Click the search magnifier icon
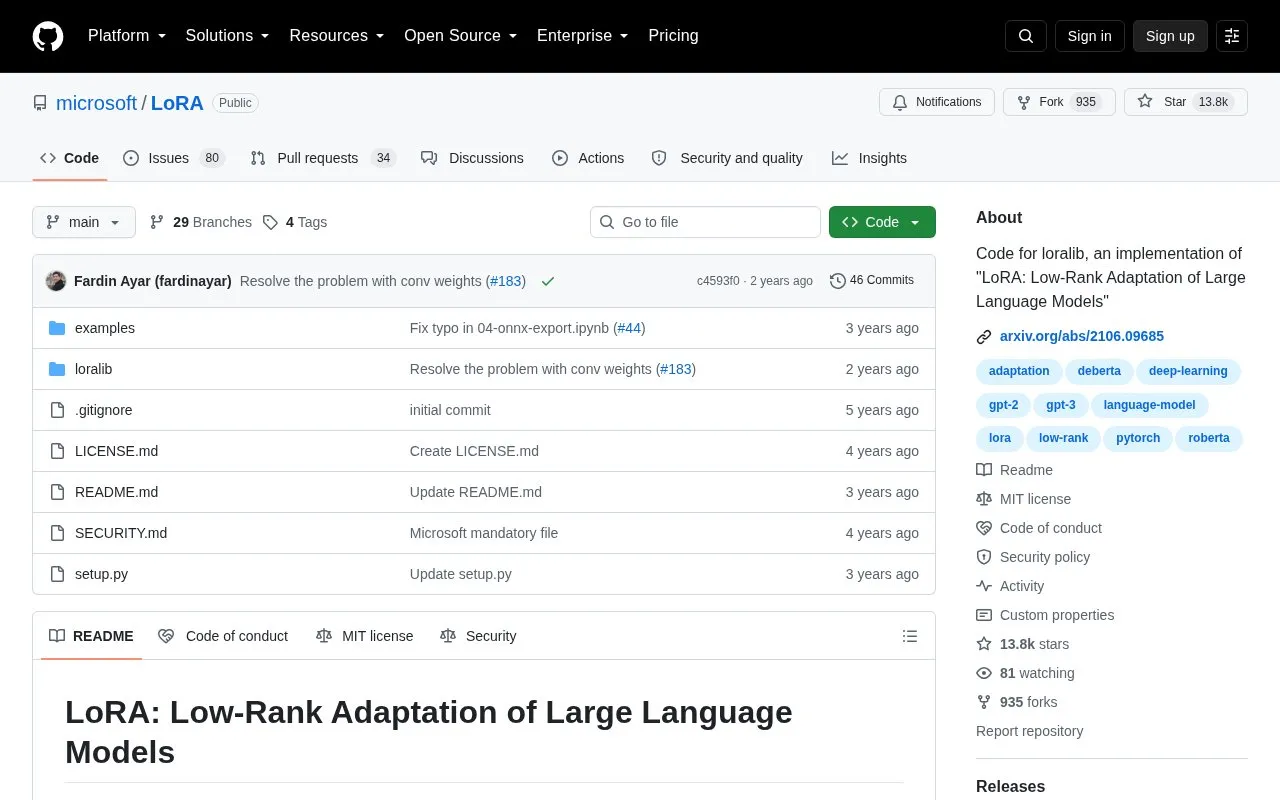The height and width of the screenshot is (800, 1280). click(x=1026, y=36)
